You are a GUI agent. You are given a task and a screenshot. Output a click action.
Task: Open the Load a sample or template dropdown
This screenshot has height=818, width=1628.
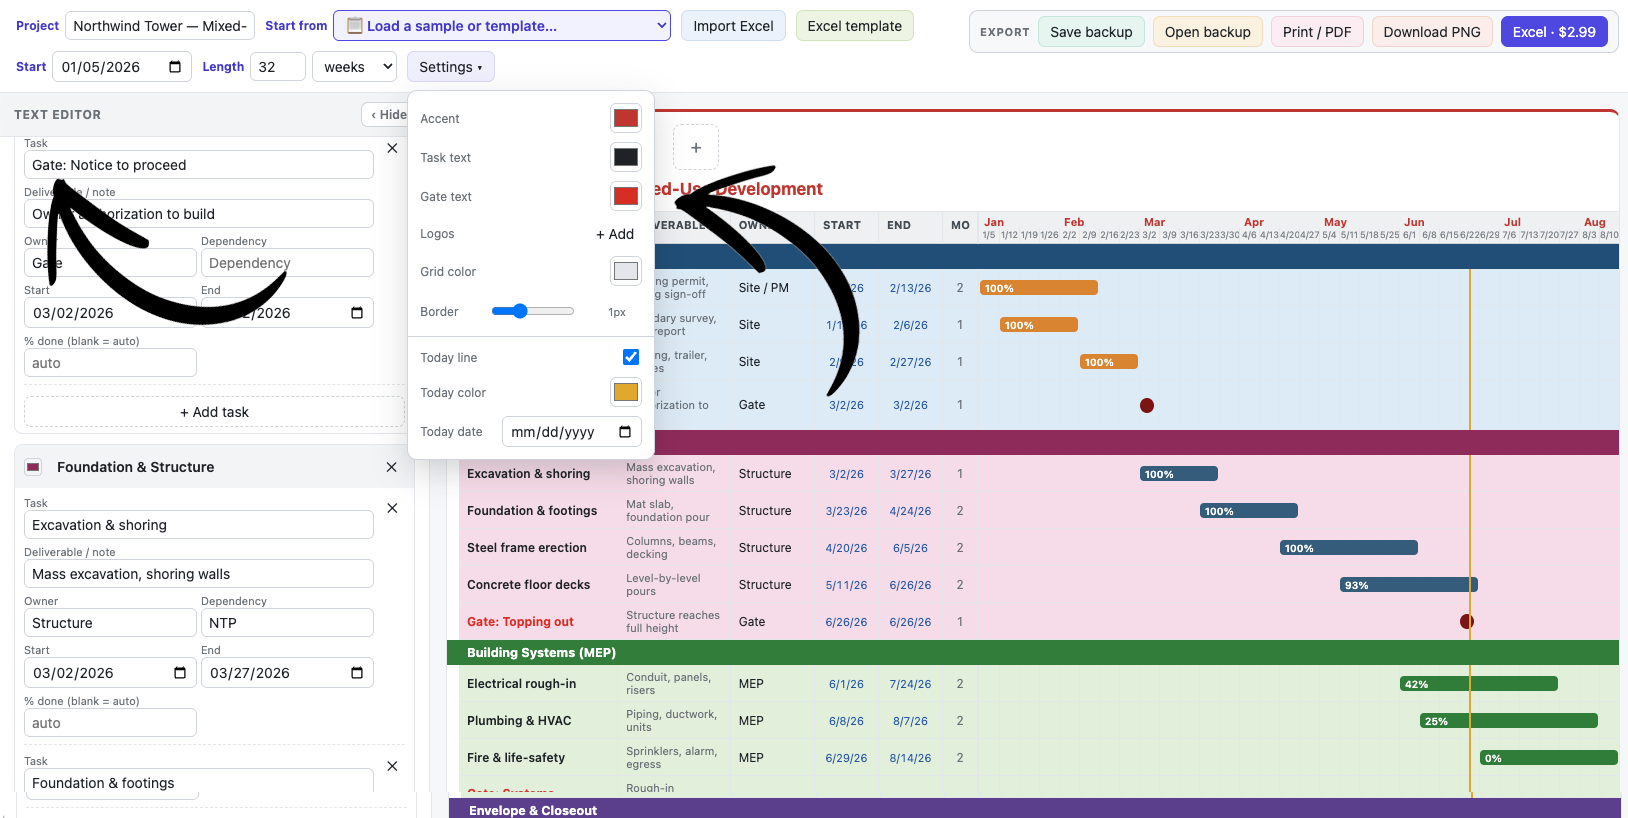click(502, 26)
